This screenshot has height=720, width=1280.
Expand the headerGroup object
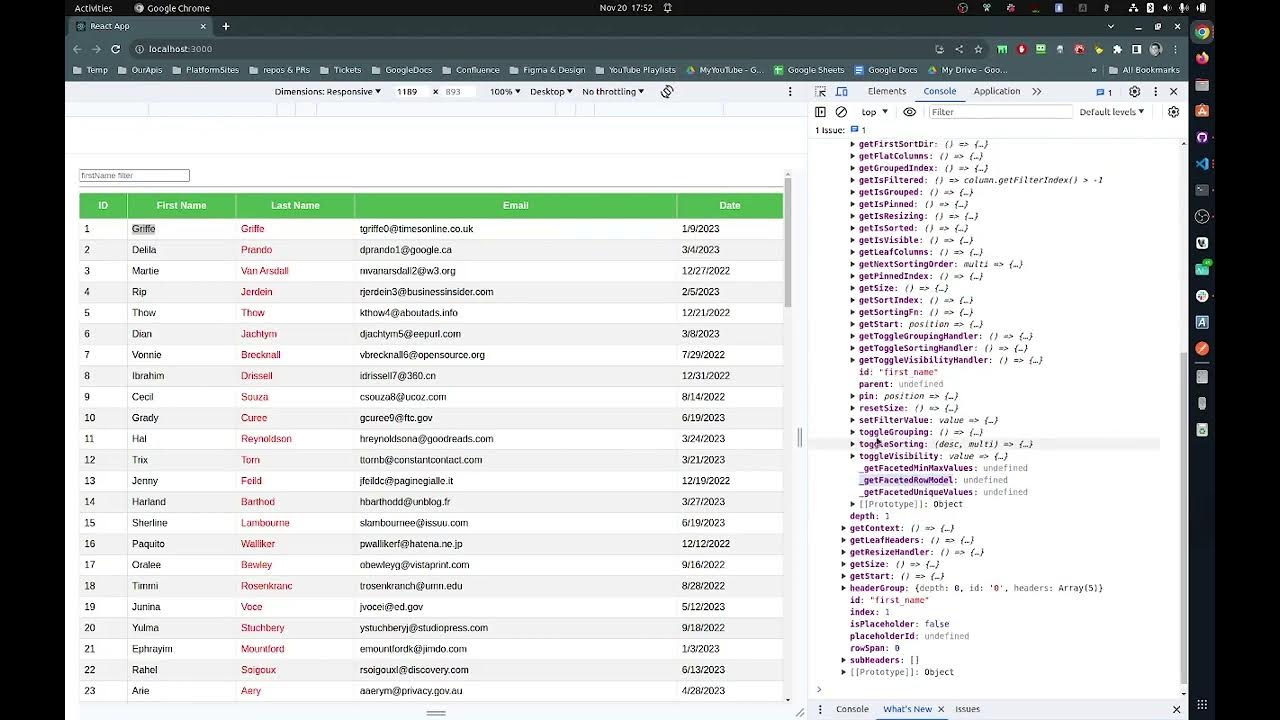[x=844, y=588]
